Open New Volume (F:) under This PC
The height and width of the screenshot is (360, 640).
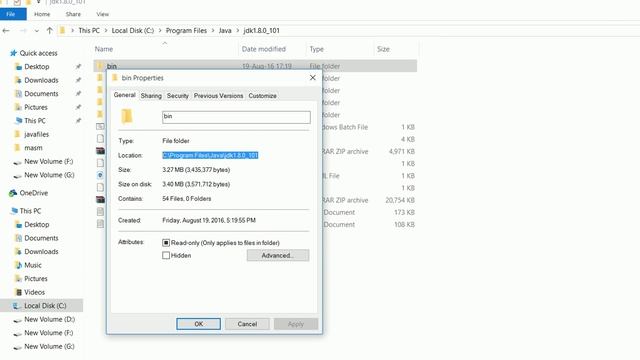pos(48,333)
